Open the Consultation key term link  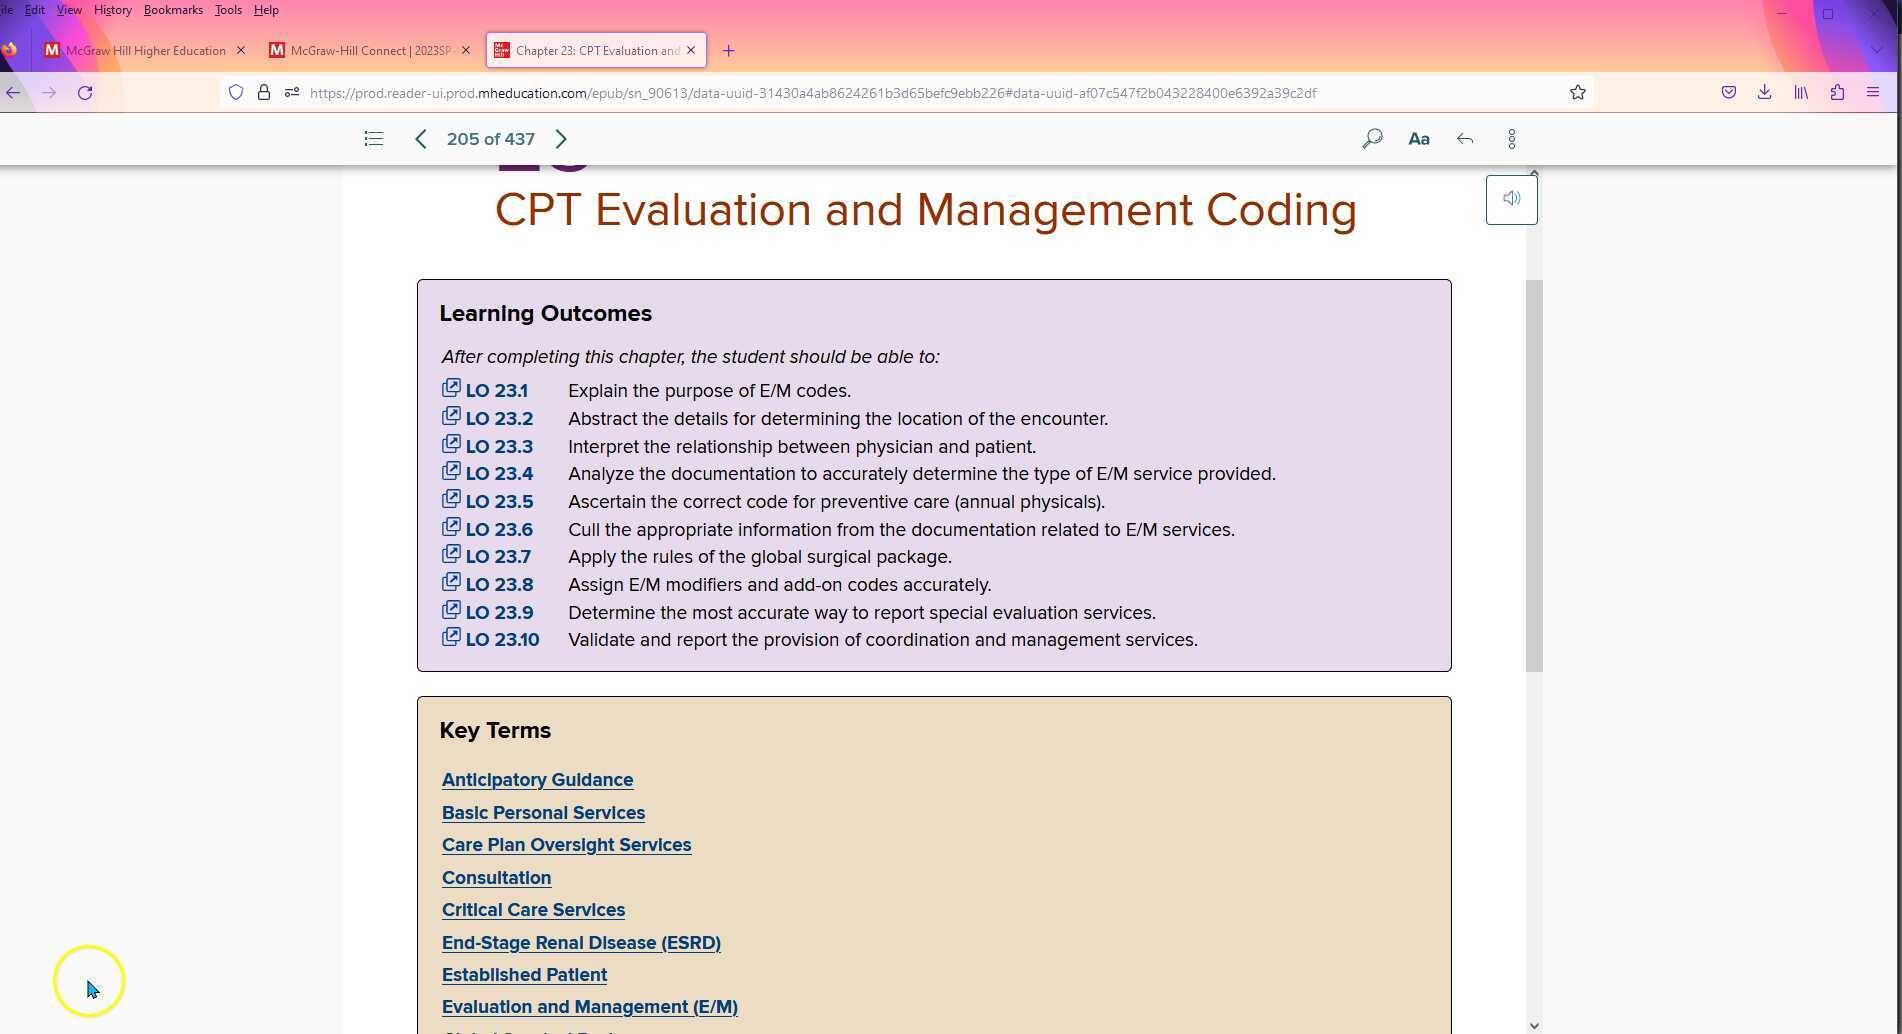point(496,877)
